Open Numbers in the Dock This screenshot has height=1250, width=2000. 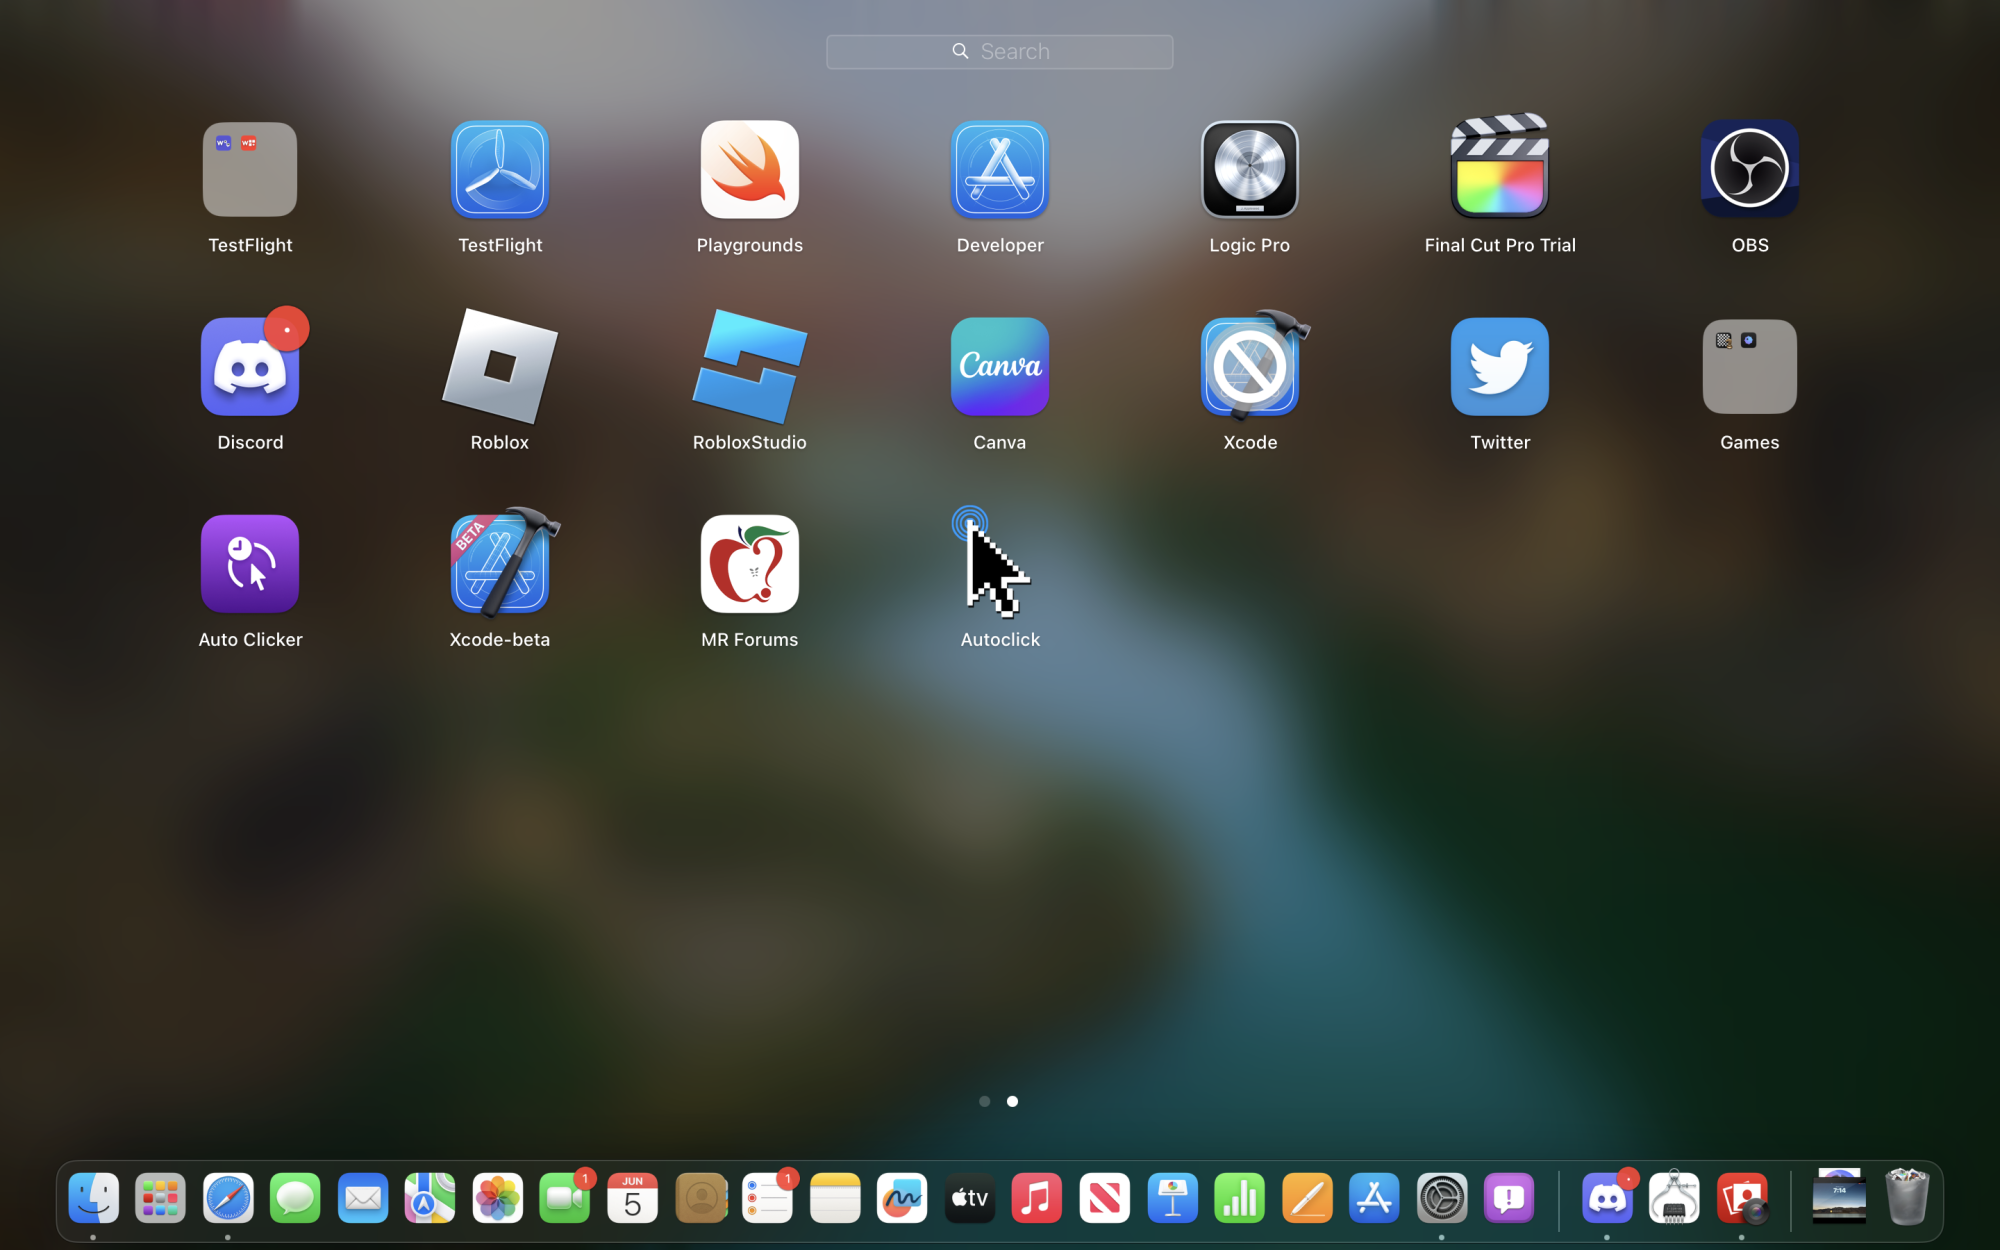click(1240, 1198)
